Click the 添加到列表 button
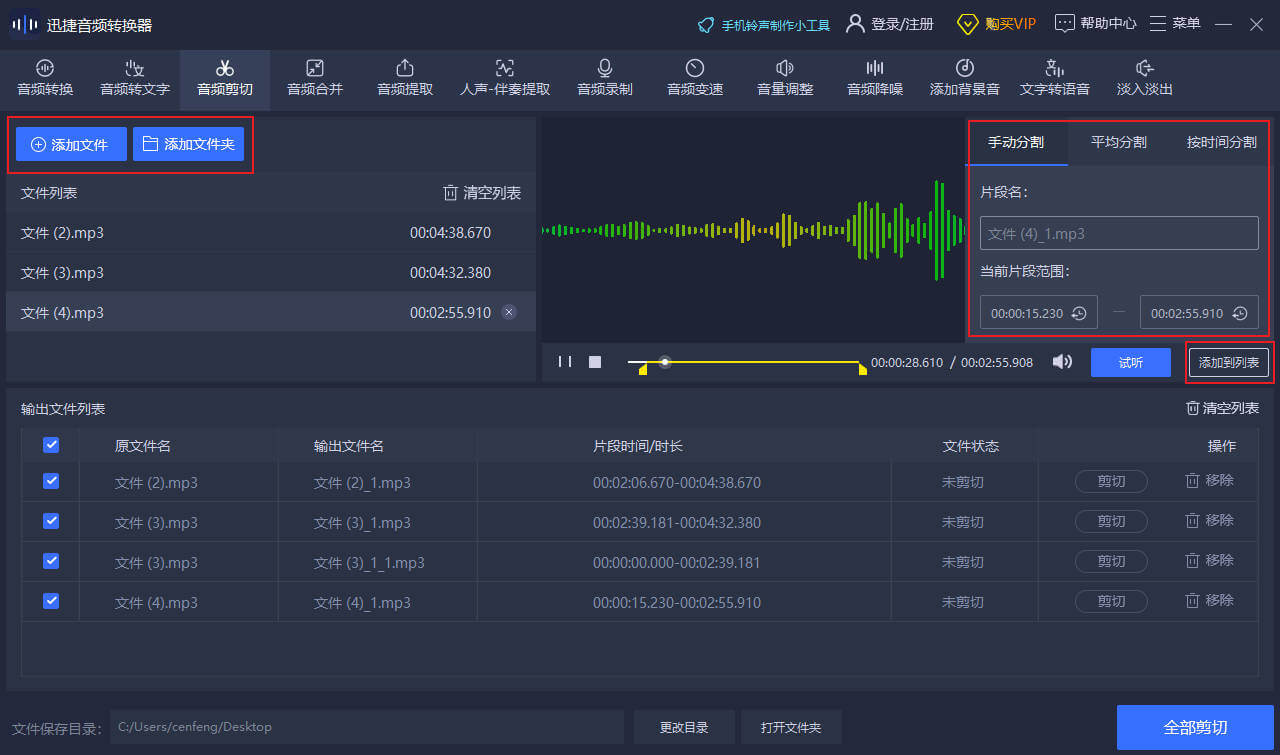The height and width of the screenshot is (755, 1280). point(1229,363)
